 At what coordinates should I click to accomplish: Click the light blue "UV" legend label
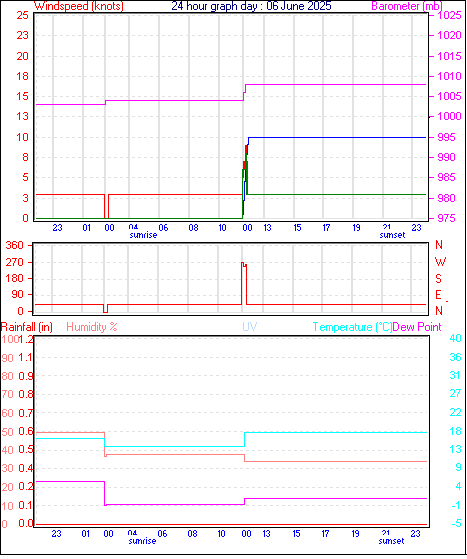250,327
